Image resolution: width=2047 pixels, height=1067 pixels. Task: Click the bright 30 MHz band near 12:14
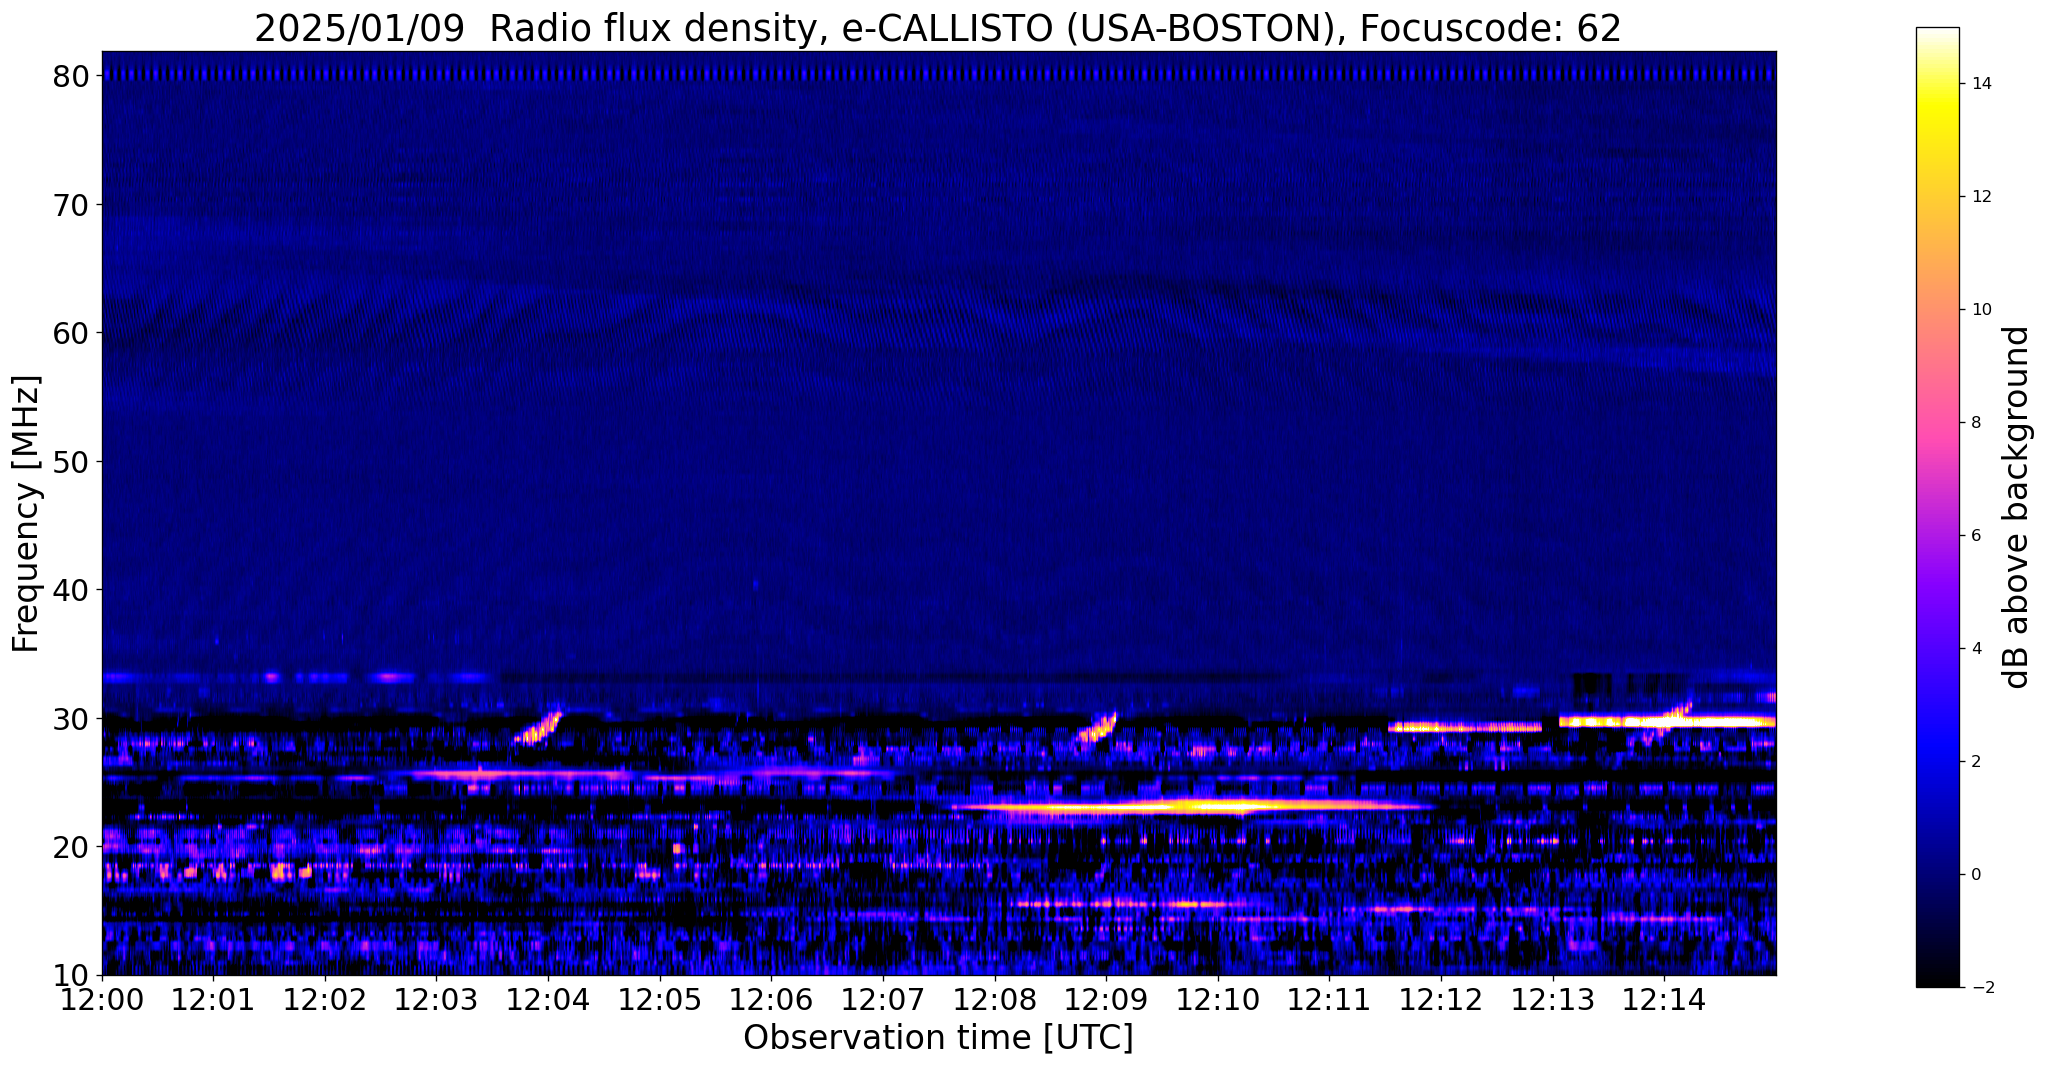pos(1667,720)
